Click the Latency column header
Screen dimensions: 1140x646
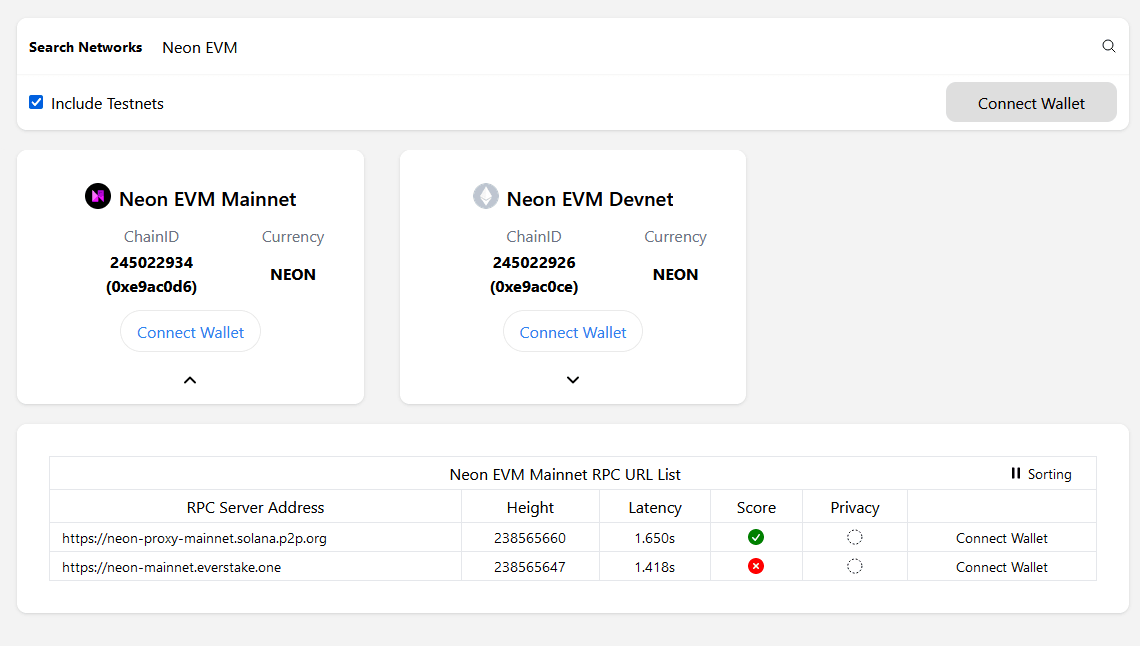(655, 507)
